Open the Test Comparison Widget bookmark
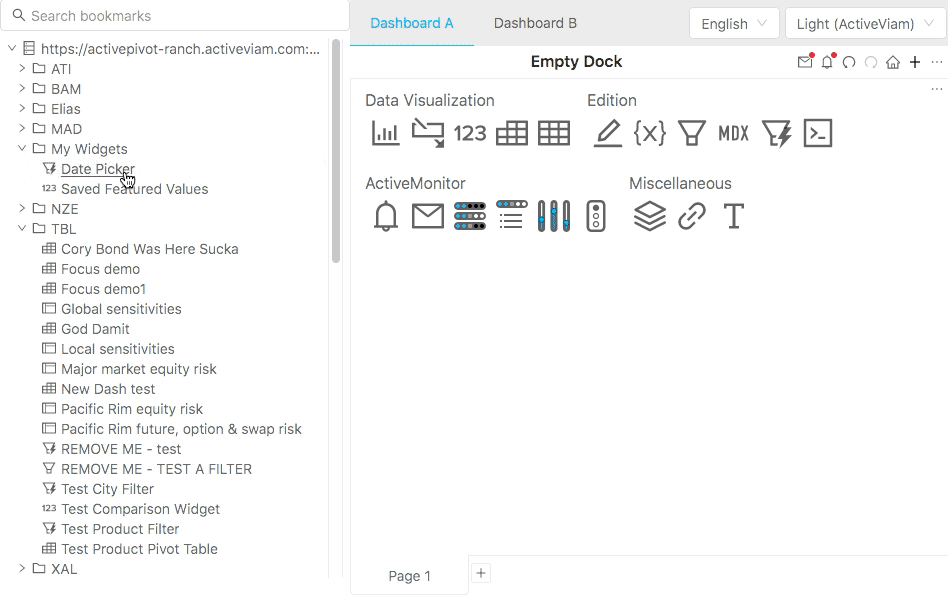The image size is (948, 598). (140, 509)
